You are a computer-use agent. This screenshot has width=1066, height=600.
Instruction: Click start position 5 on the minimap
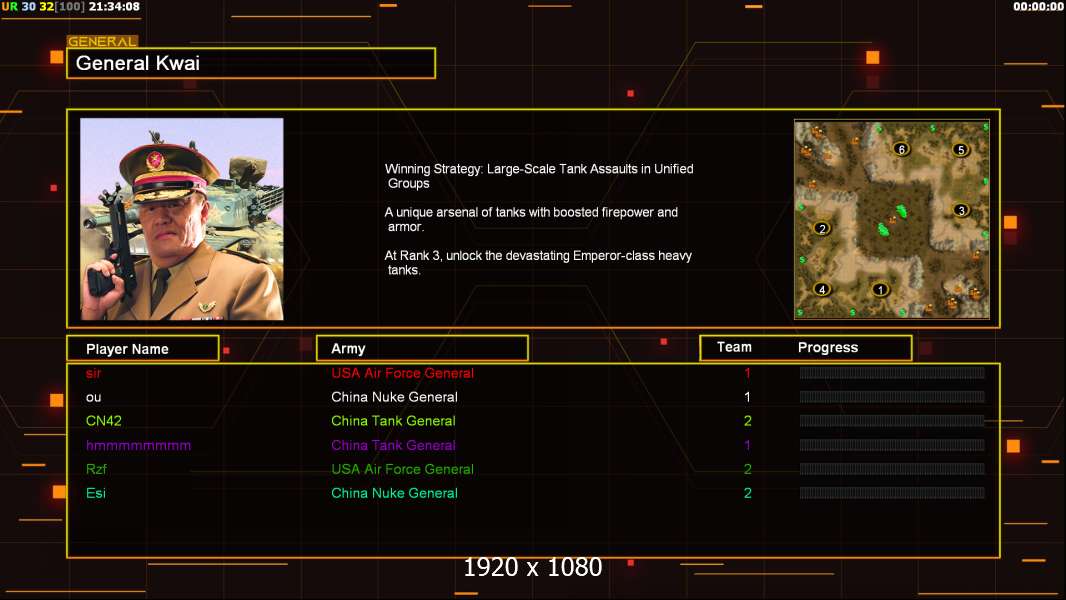pyautogui.click(x=960, y=149)
